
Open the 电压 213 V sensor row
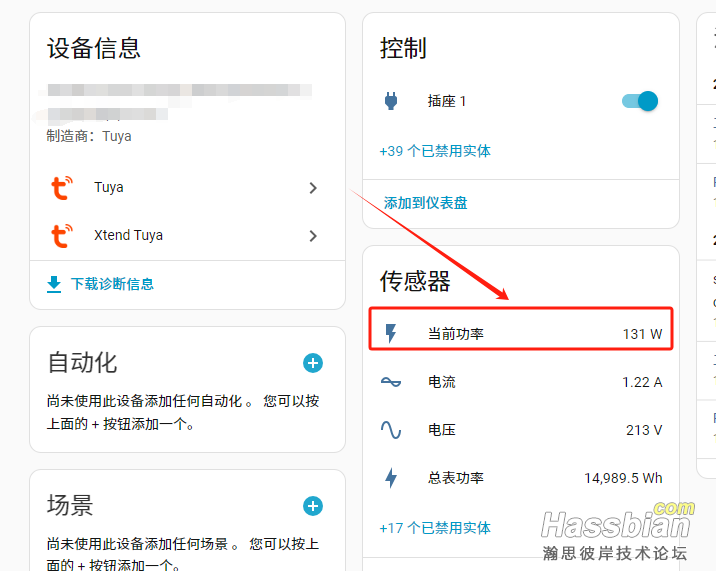point(520,430)
